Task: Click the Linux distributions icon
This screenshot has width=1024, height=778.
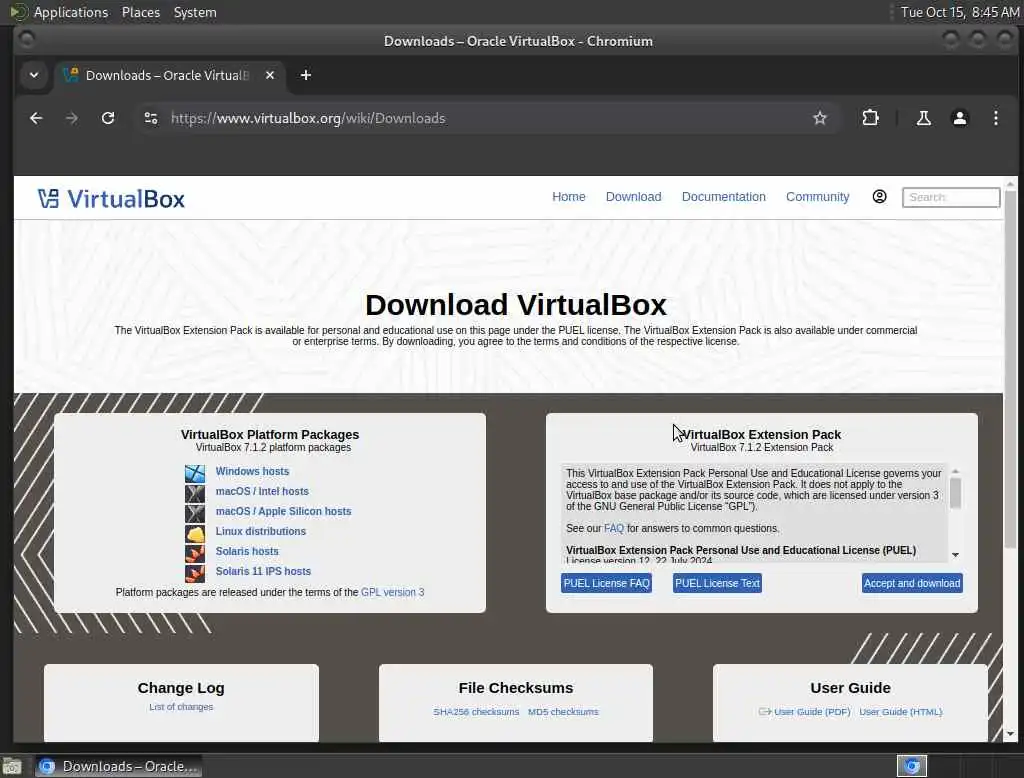Action: [x=195, y=534]
